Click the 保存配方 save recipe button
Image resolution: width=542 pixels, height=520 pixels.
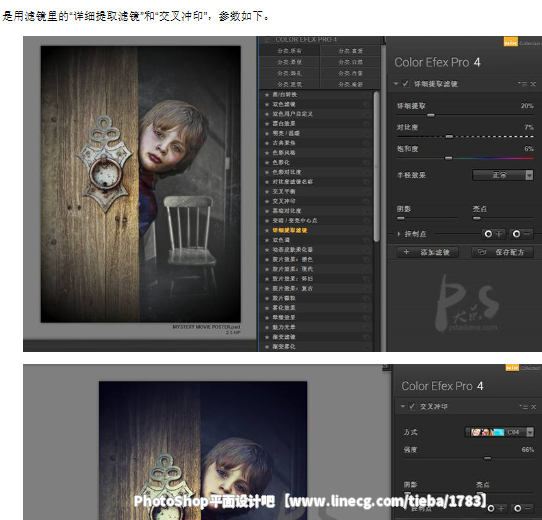503,252
